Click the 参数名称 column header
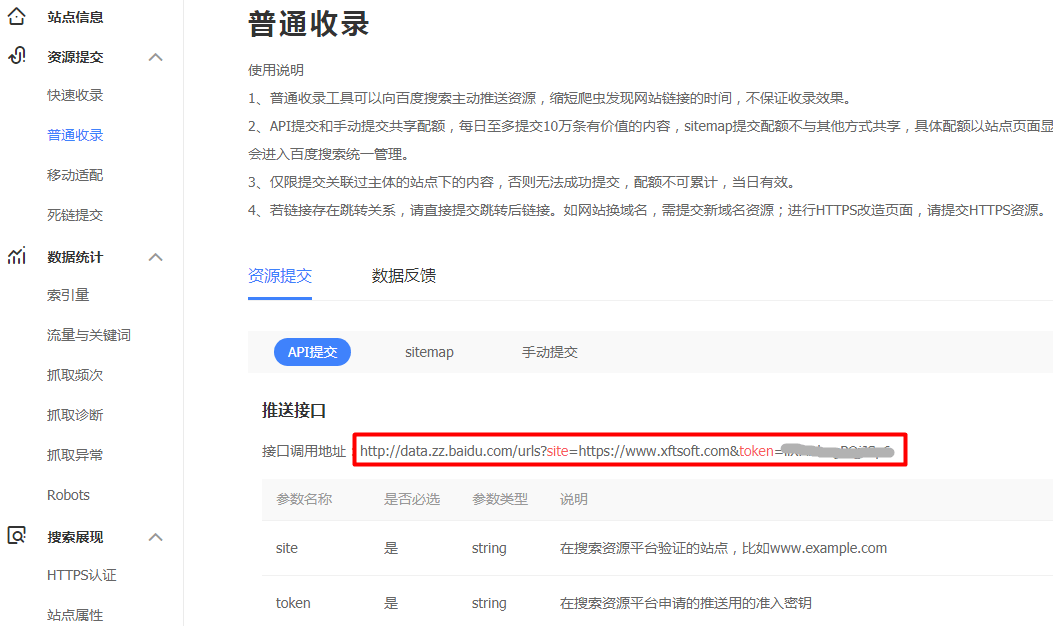 click(x=304, y=499)
